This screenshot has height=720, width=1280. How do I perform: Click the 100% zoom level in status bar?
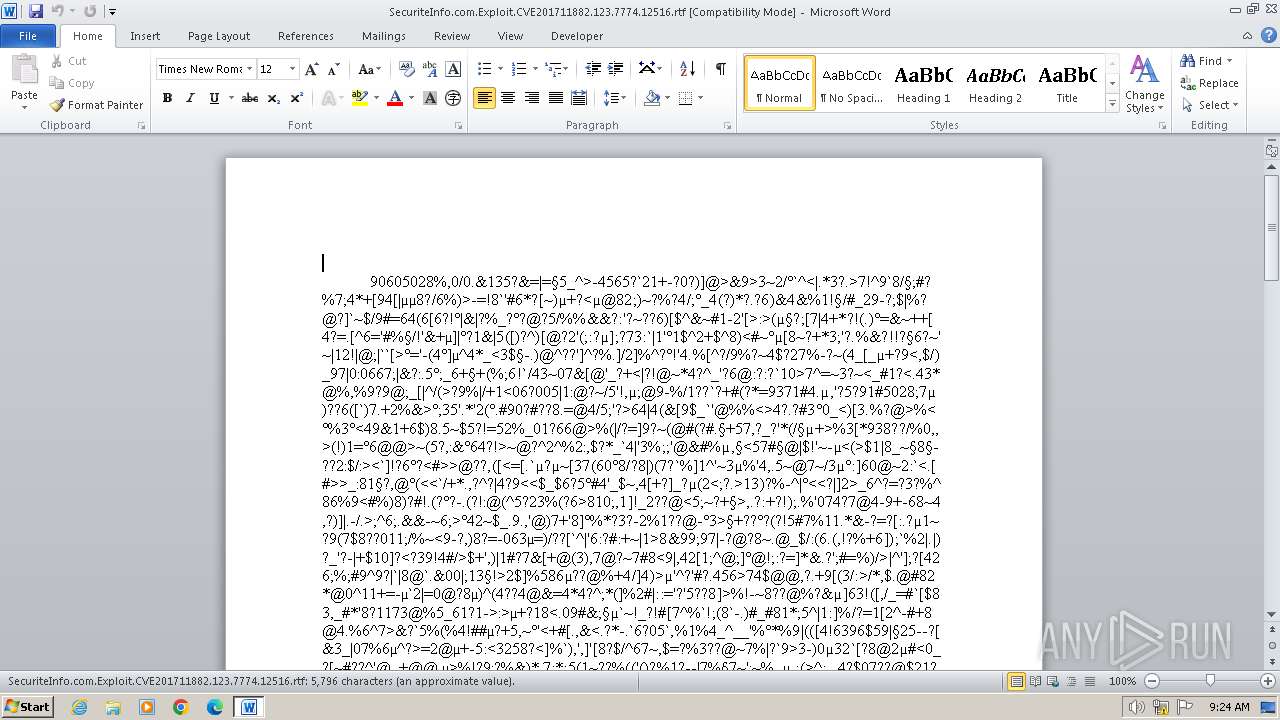point(1122,681)
